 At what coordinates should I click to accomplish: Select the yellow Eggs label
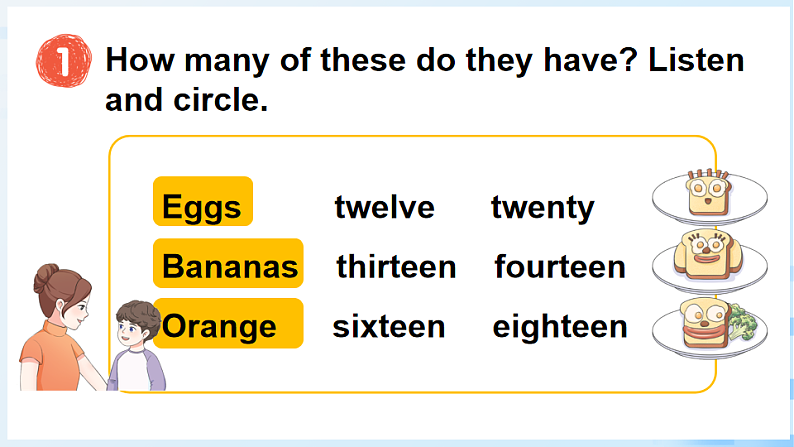coord(203,206)
